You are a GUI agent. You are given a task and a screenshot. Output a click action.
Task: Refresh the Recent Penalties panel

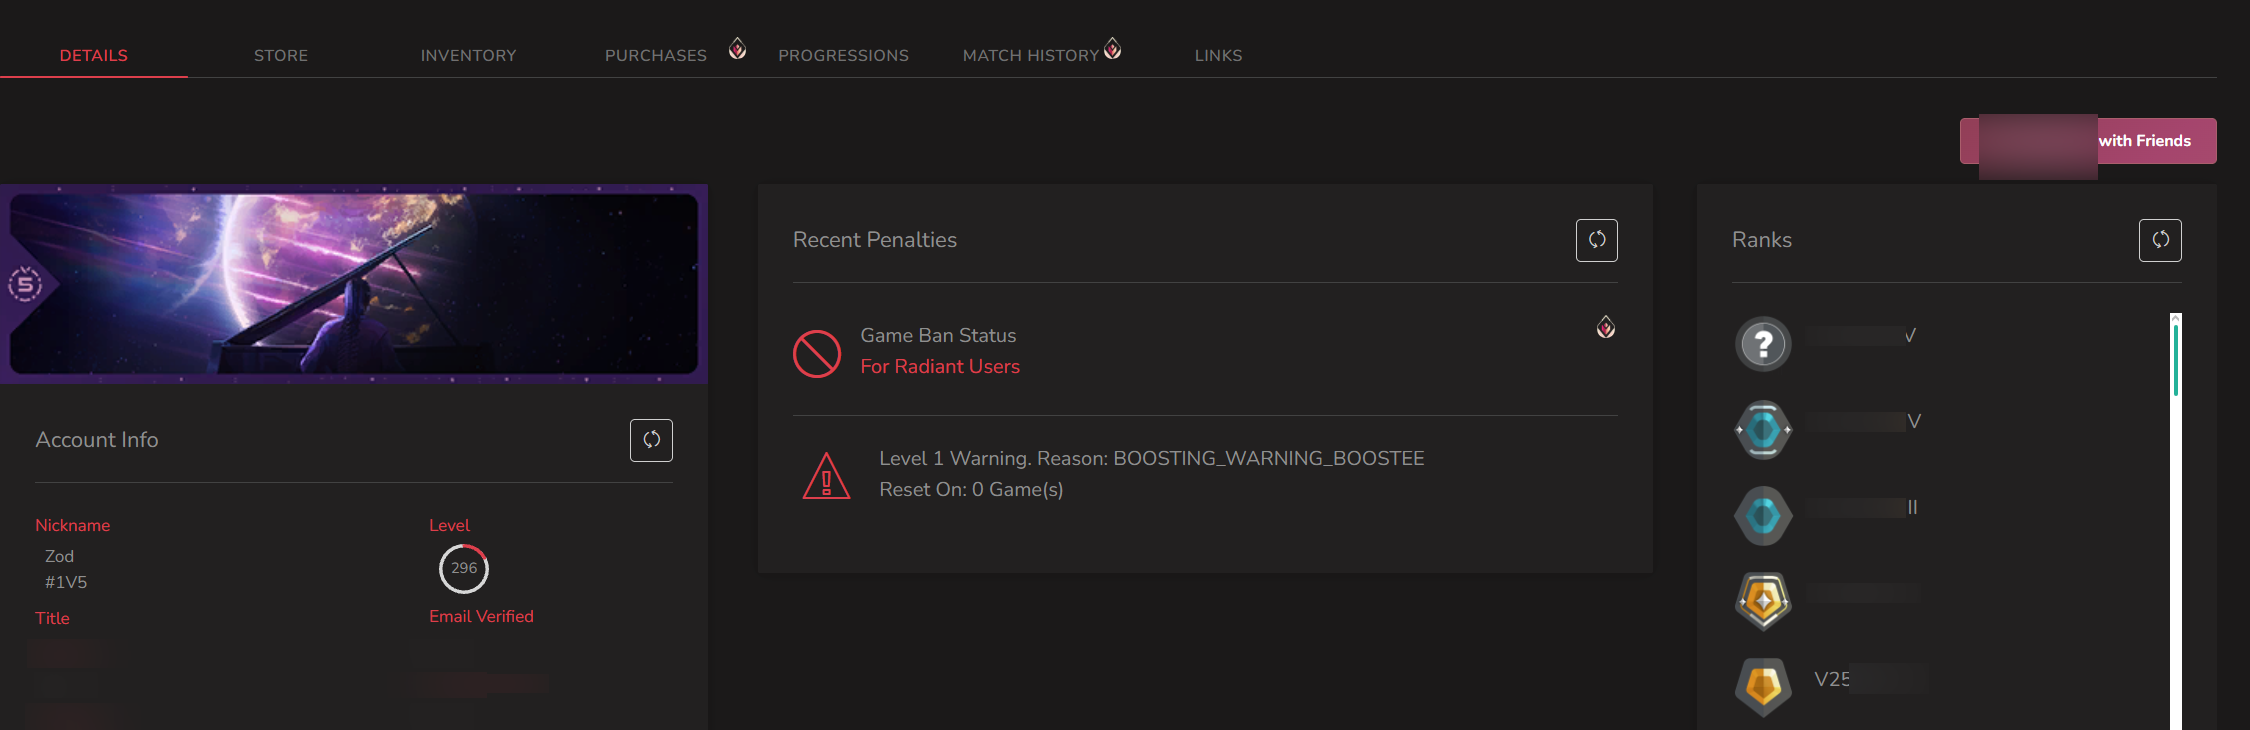click(x=1596, y=240)
